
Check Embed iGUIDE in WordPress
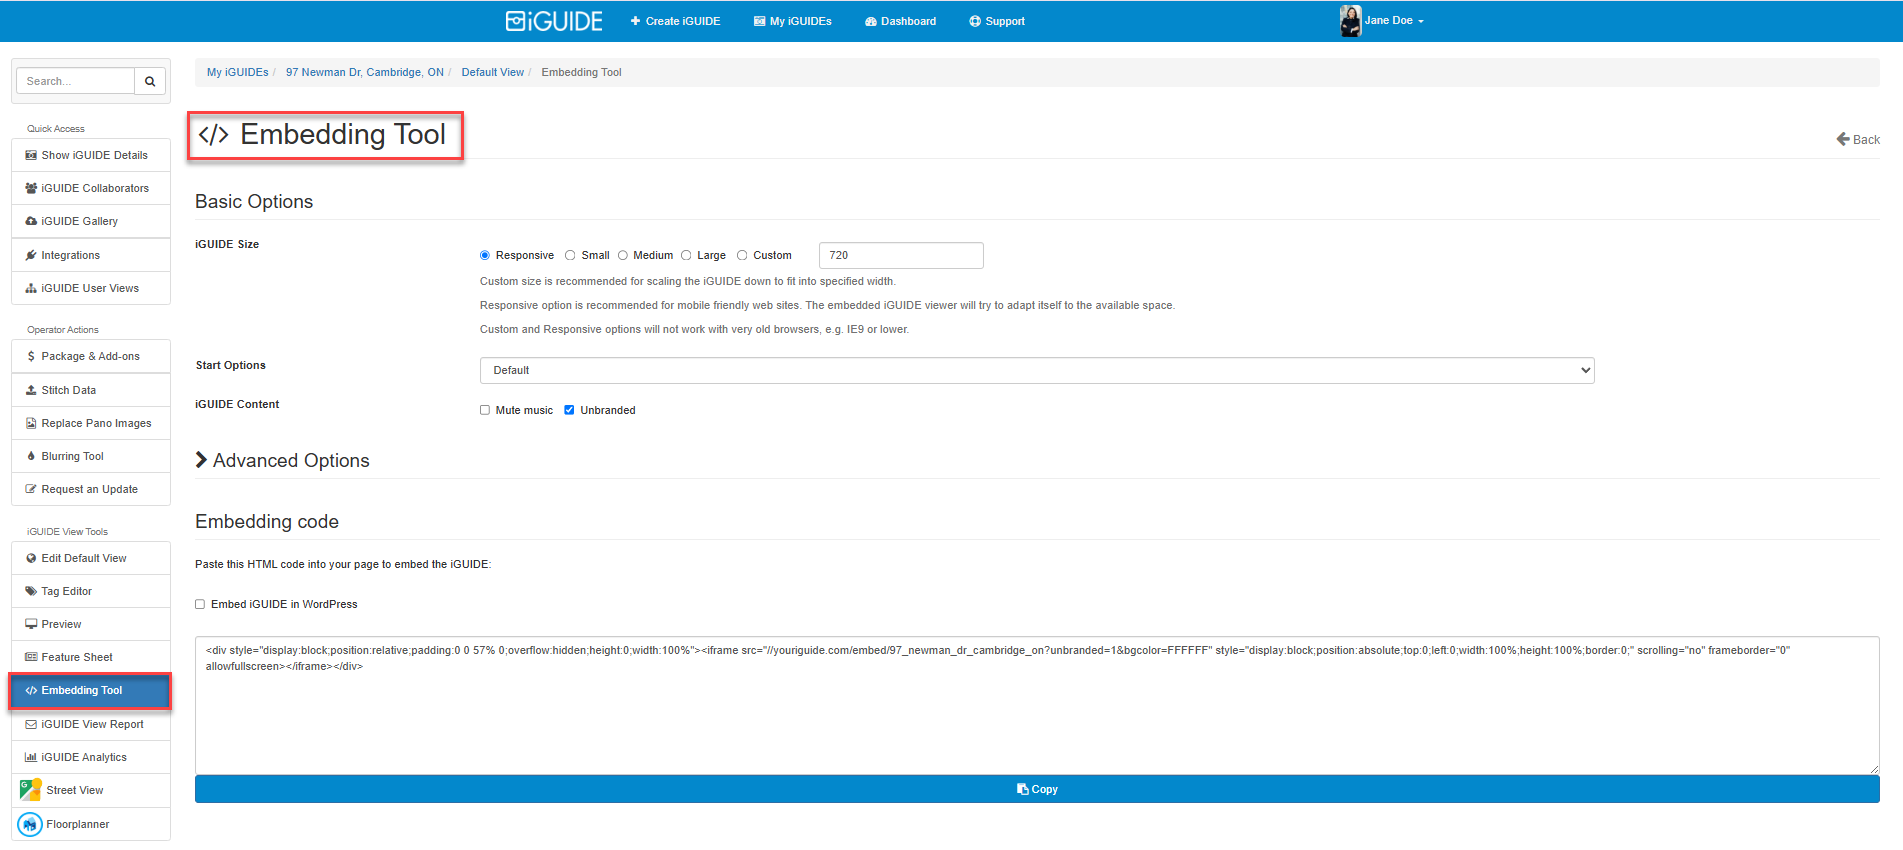[x=200, y=604]
